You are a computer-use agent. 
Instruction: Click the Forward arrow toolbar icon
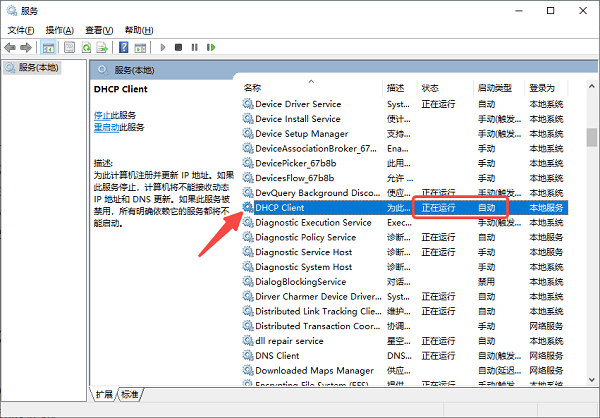26,47
